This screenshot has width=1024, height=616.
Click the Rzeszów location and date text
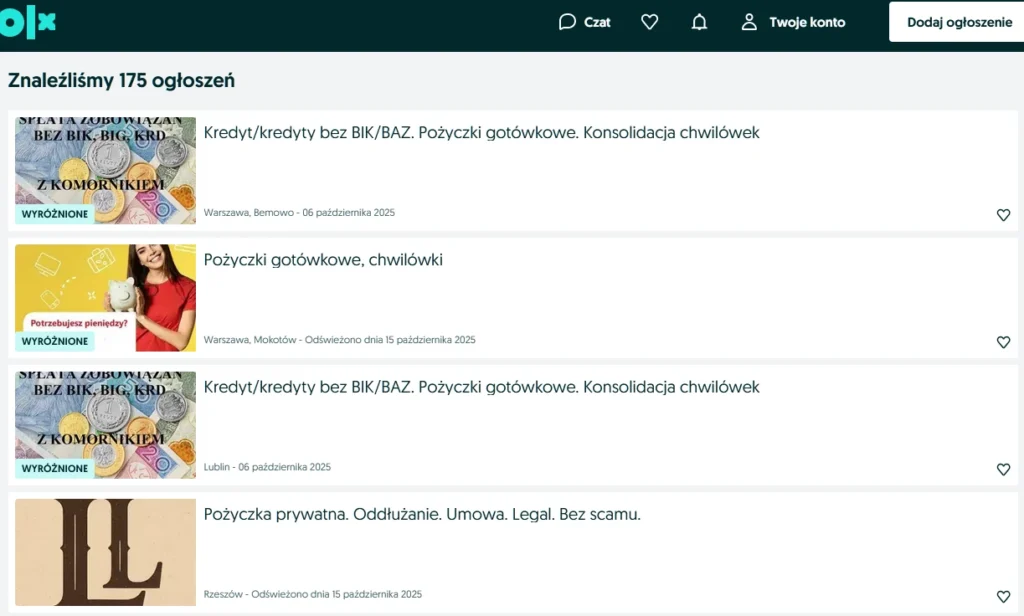pyautogui.click(x=312, y=594)
